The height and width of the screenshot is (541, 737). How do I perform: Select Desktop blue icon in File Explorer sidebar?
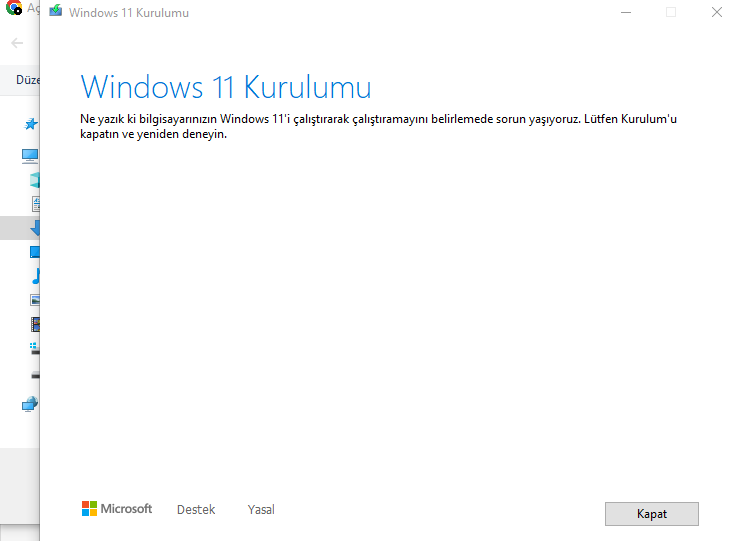click(x=35, y=252)
